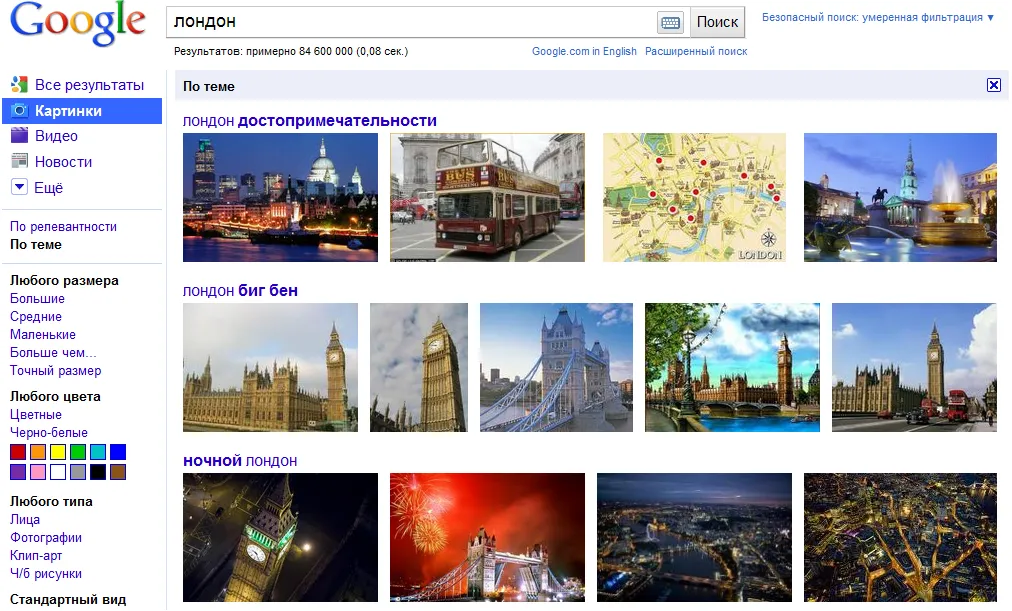Image resolution: width=1012 pixels, height=611 pixels.
Task: Choose the yellow color swatch
Action: (58, 452)
